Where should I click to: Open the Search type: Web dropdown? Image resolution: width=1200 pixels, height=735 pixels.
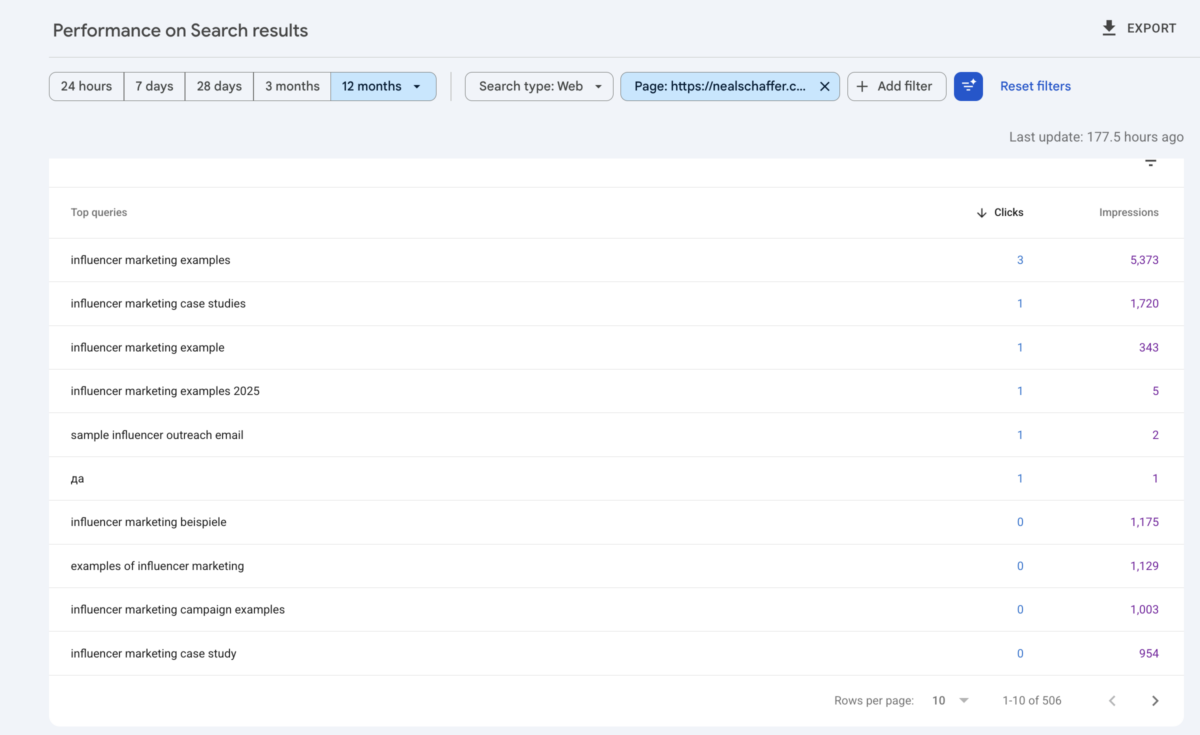coord(539,86)
